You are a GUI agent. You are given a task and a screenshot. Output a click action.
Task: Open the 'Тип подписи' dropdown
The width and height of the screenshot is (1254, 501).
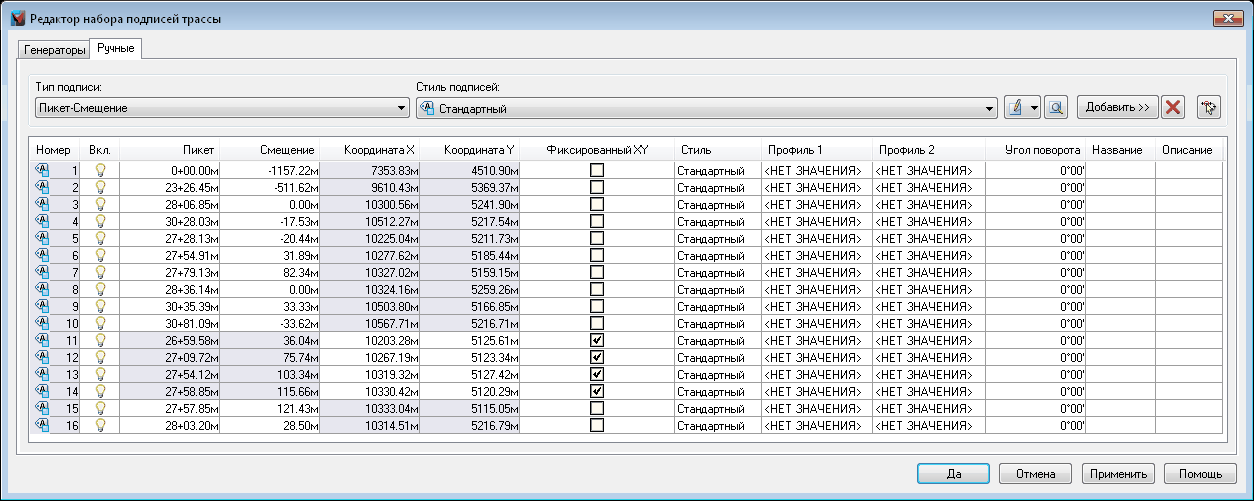click(402, 107)
